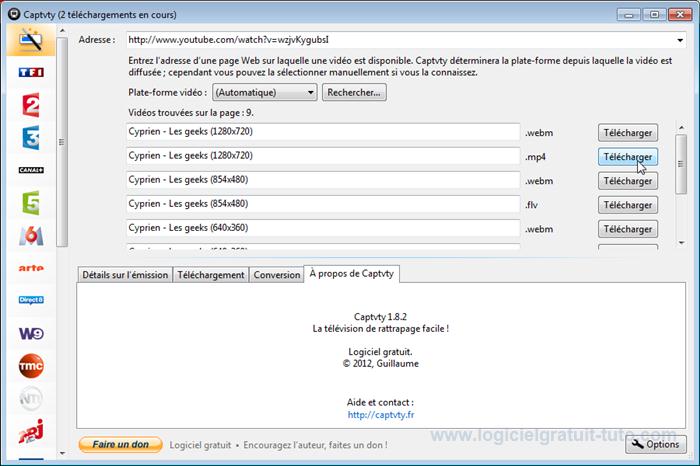The height and width of the screenshot is (466, 700).
Task: Open the TF1 channel
Action: pos(31,72)
